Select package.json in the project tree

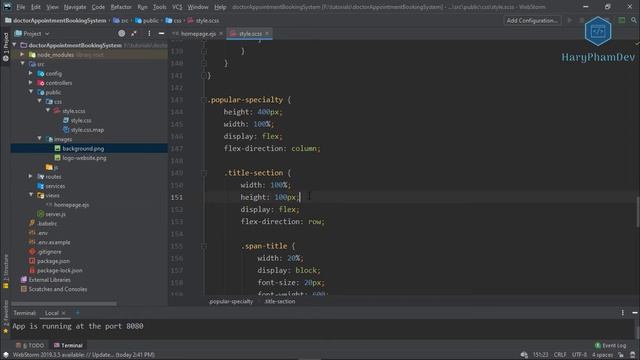coord(53,261)
